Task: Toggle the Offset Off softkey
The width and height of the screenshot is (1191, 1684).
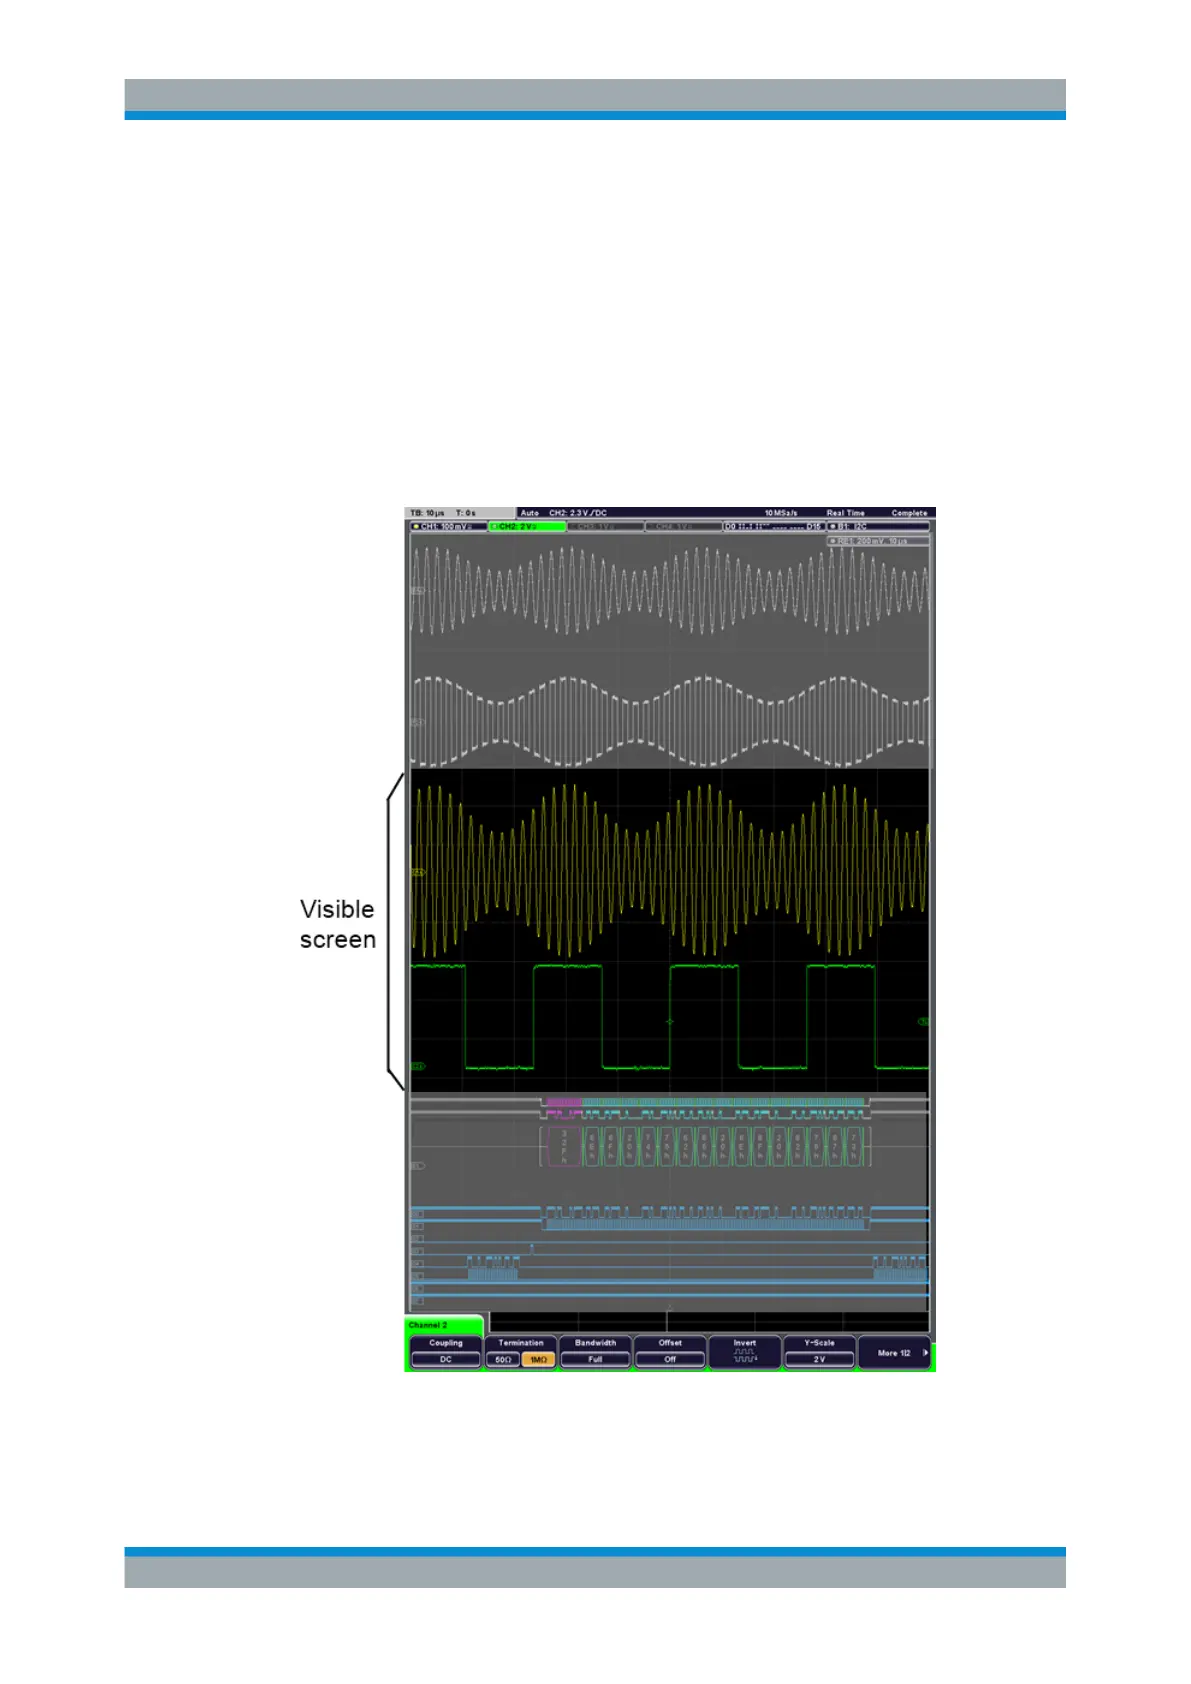Action: [x=670, y=1352]
